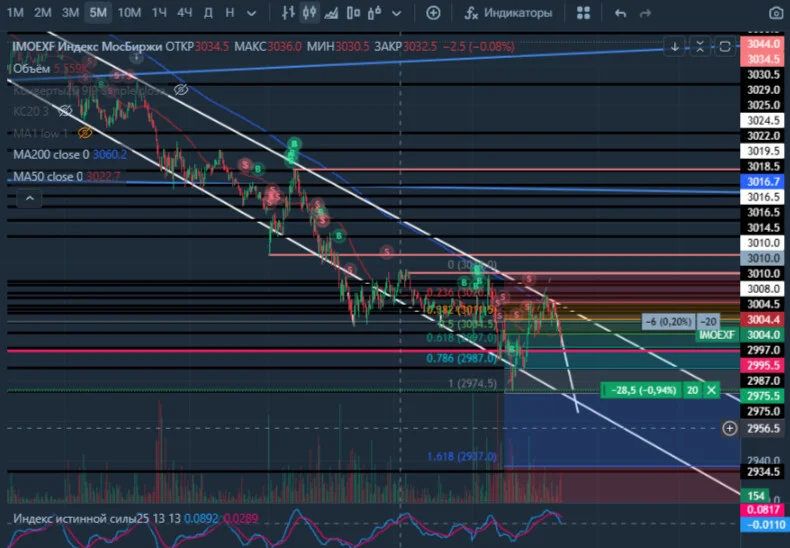Click the pink 0.0817 indicator value label
The width and height of the screenshot is (790, 548).
(x=764, y=510)
